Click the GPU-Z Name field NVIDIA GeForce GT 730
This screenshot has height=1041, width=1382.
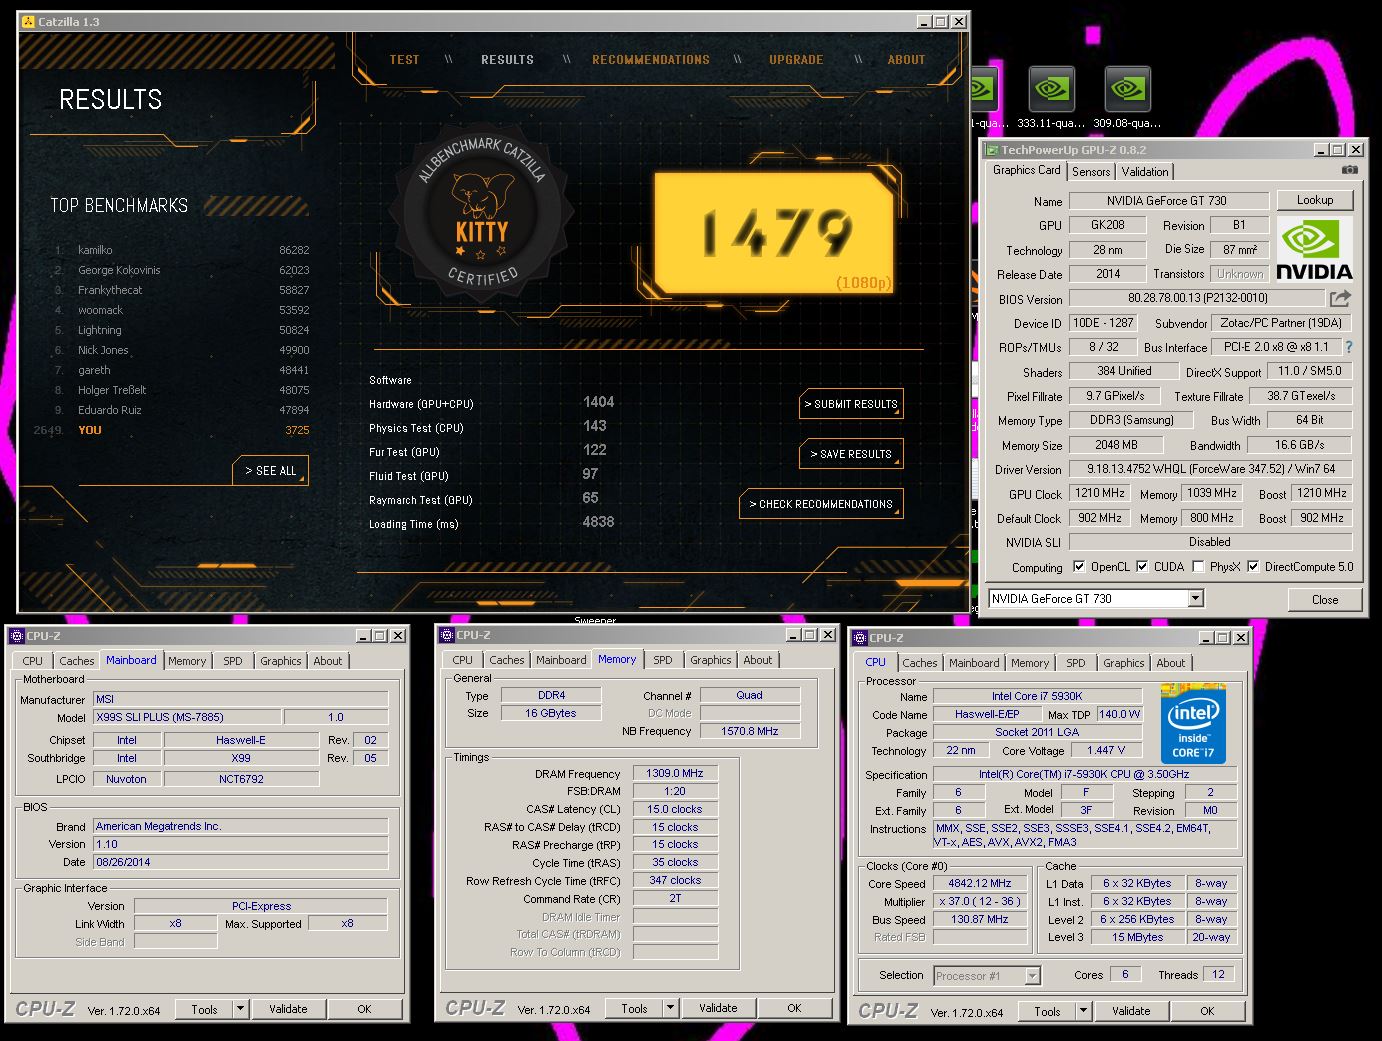click(1167, 201)
